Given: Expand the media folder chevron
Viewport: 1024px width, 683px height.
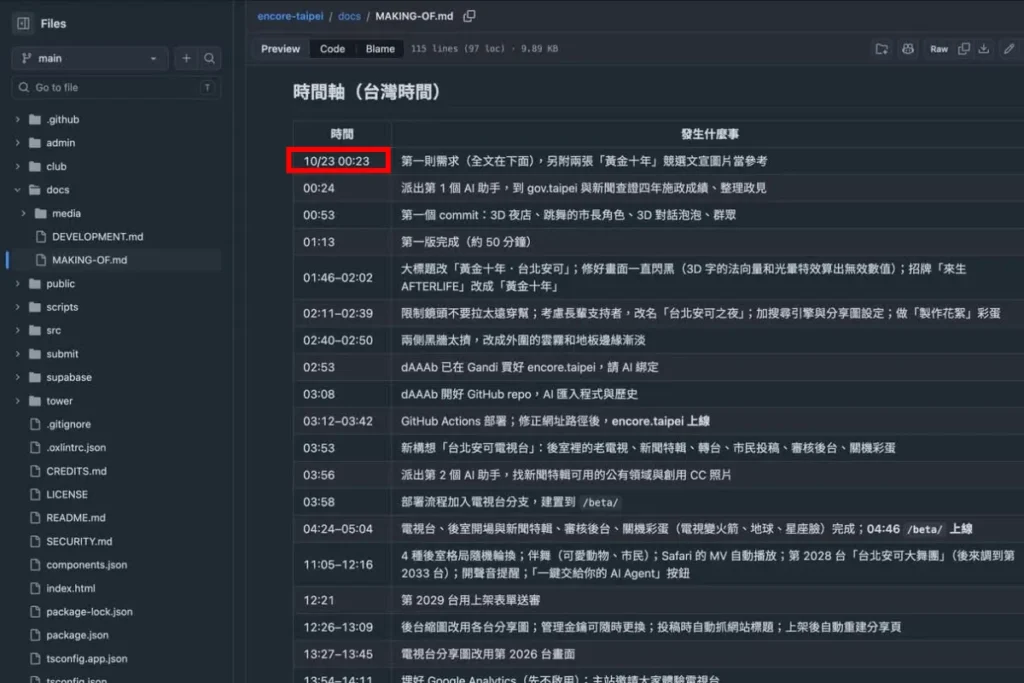Looking at the screenshot, I should pos(24,214).
